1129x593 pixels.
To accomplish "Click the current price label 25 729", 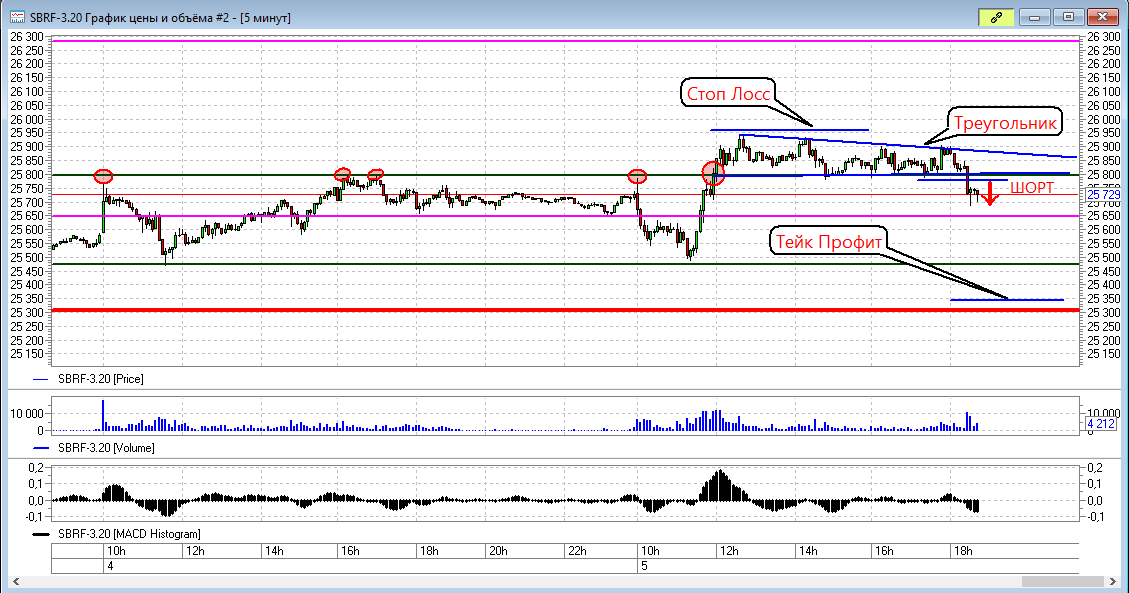I will (1102, 195).
